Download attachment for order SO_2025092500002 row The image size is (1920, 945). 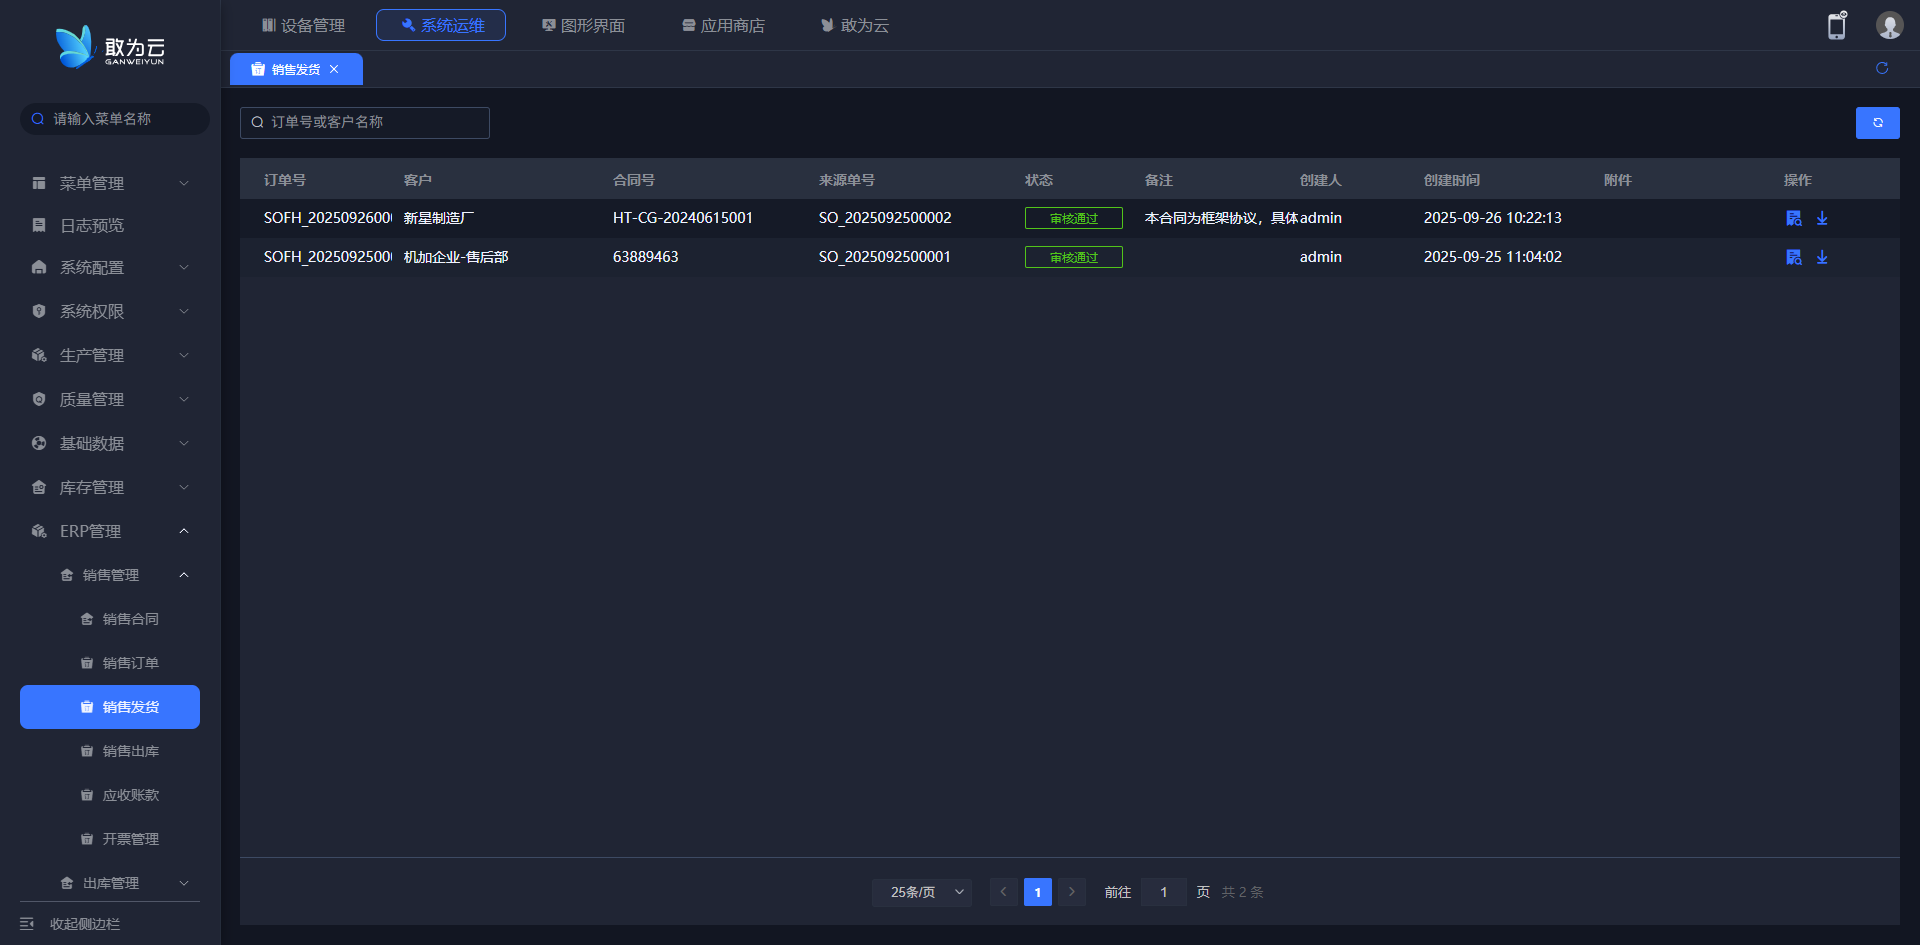click(1822, 218)
